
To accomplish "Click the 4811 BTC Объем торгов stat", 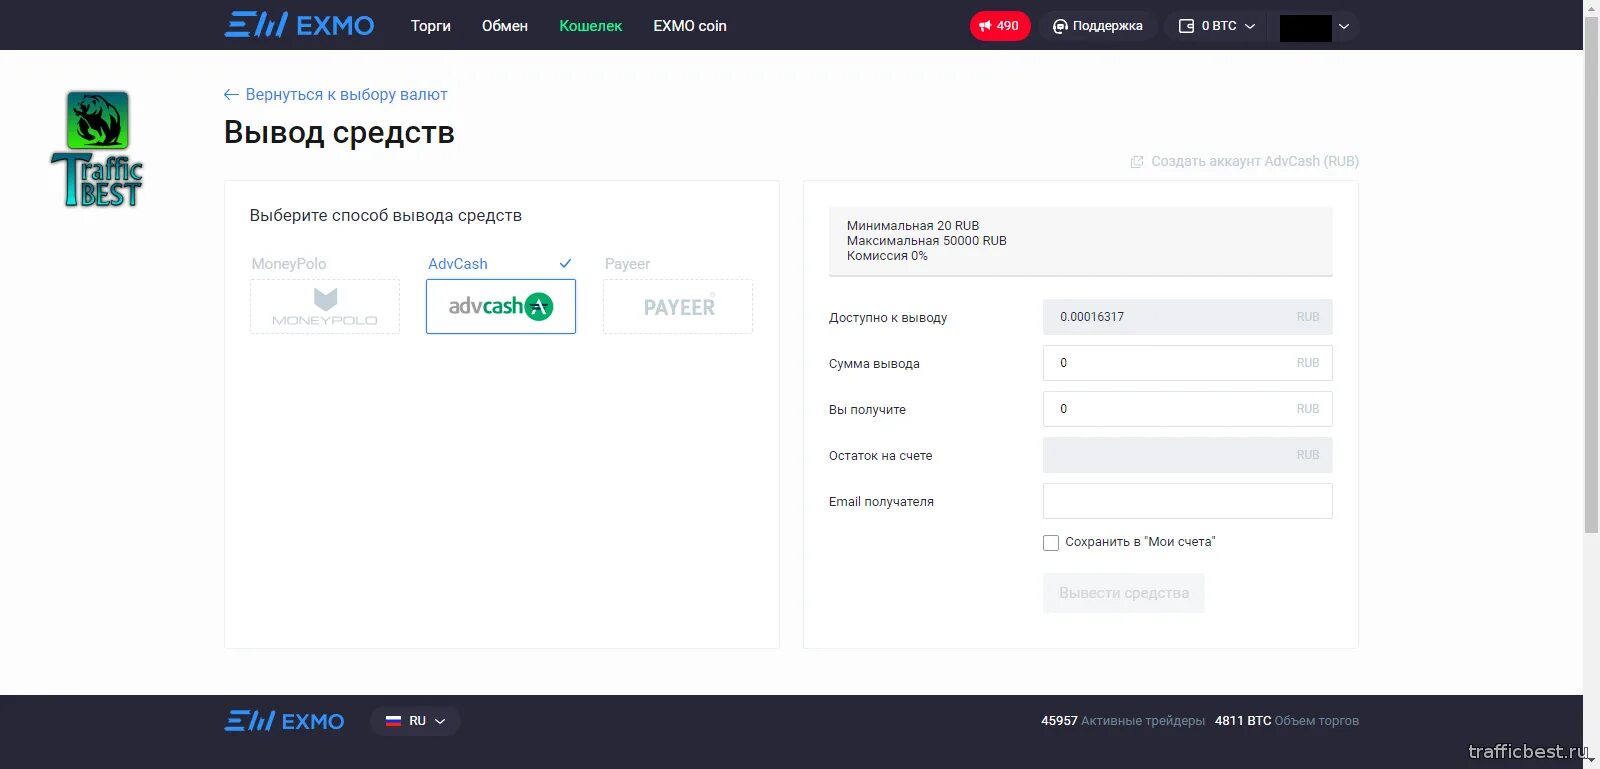I will tap(1287, 721).
